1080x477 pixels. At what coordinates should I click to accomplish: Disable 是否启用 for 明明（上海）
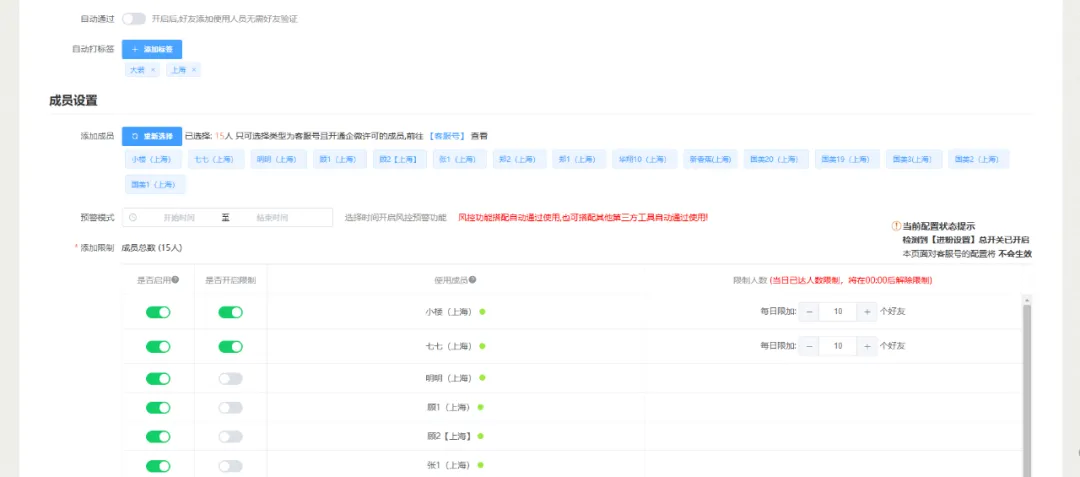click(x=158, y=379)
